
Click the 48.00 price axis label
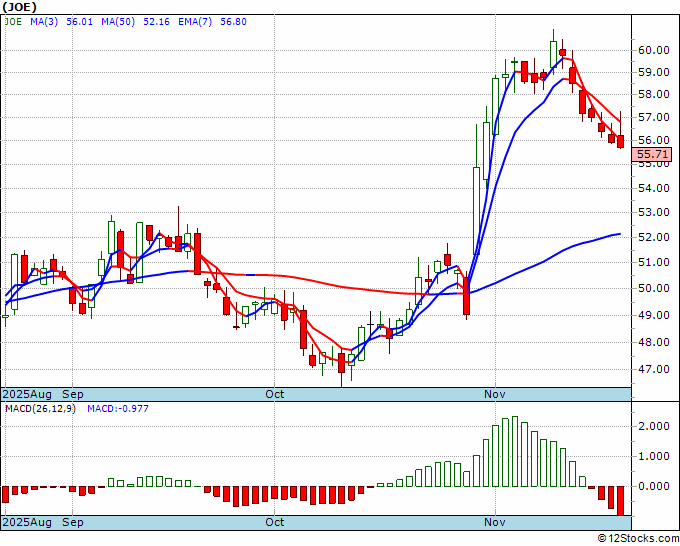pos(654,342)
